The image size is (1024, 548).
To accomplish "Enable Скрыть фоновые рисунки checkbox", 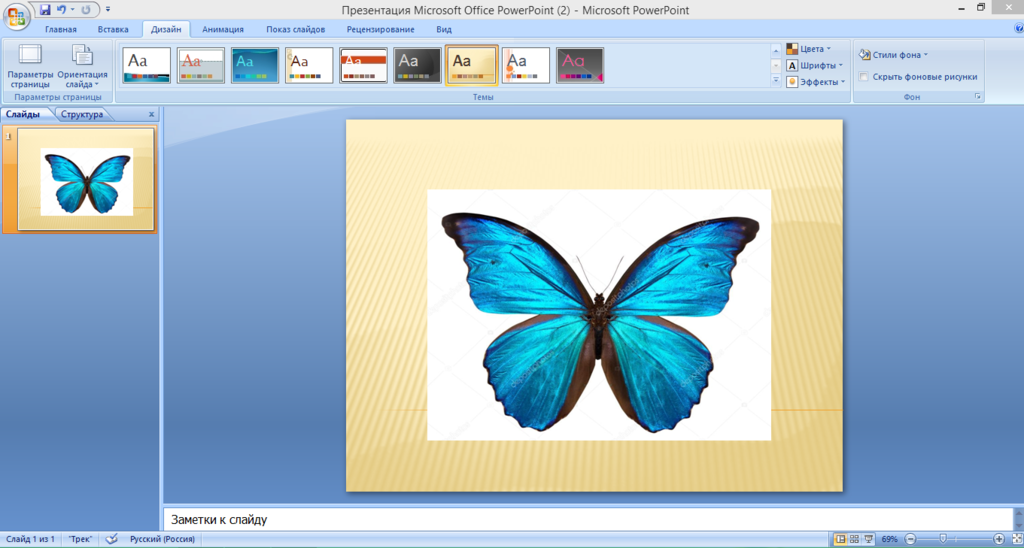I will (864, 76).
